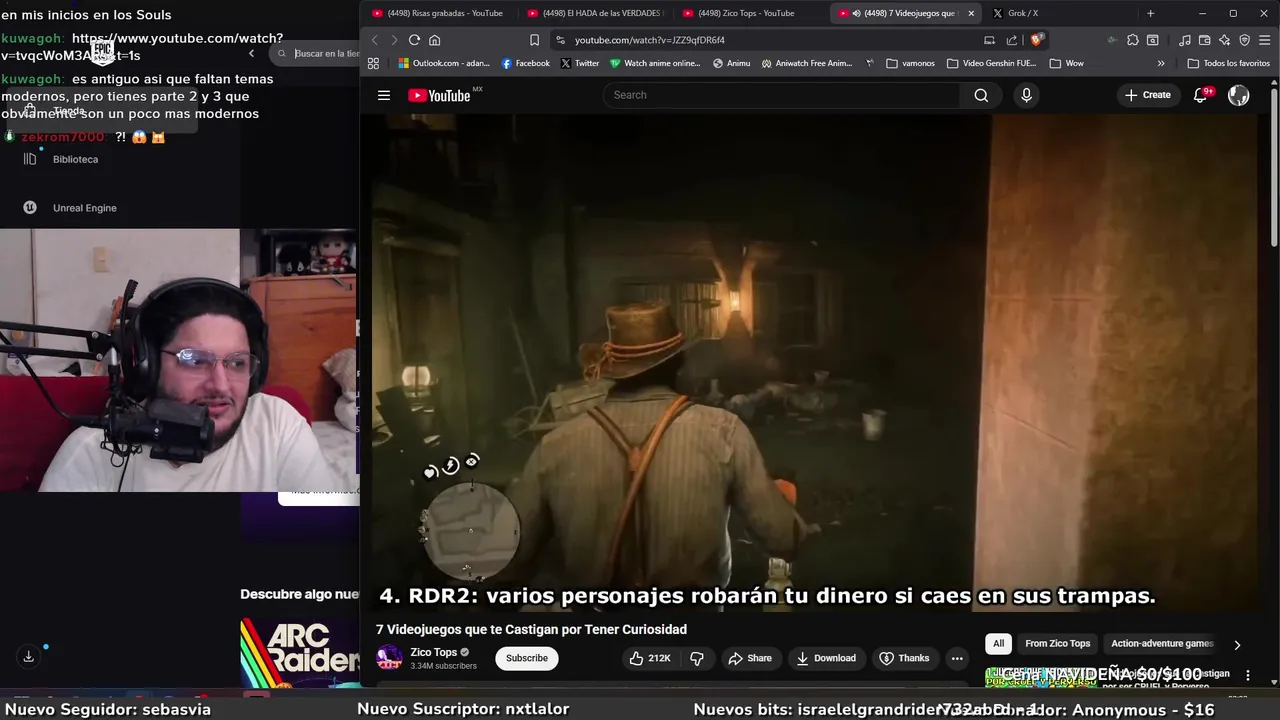Open the vamonos bookmarks folder

coord(910,63)
